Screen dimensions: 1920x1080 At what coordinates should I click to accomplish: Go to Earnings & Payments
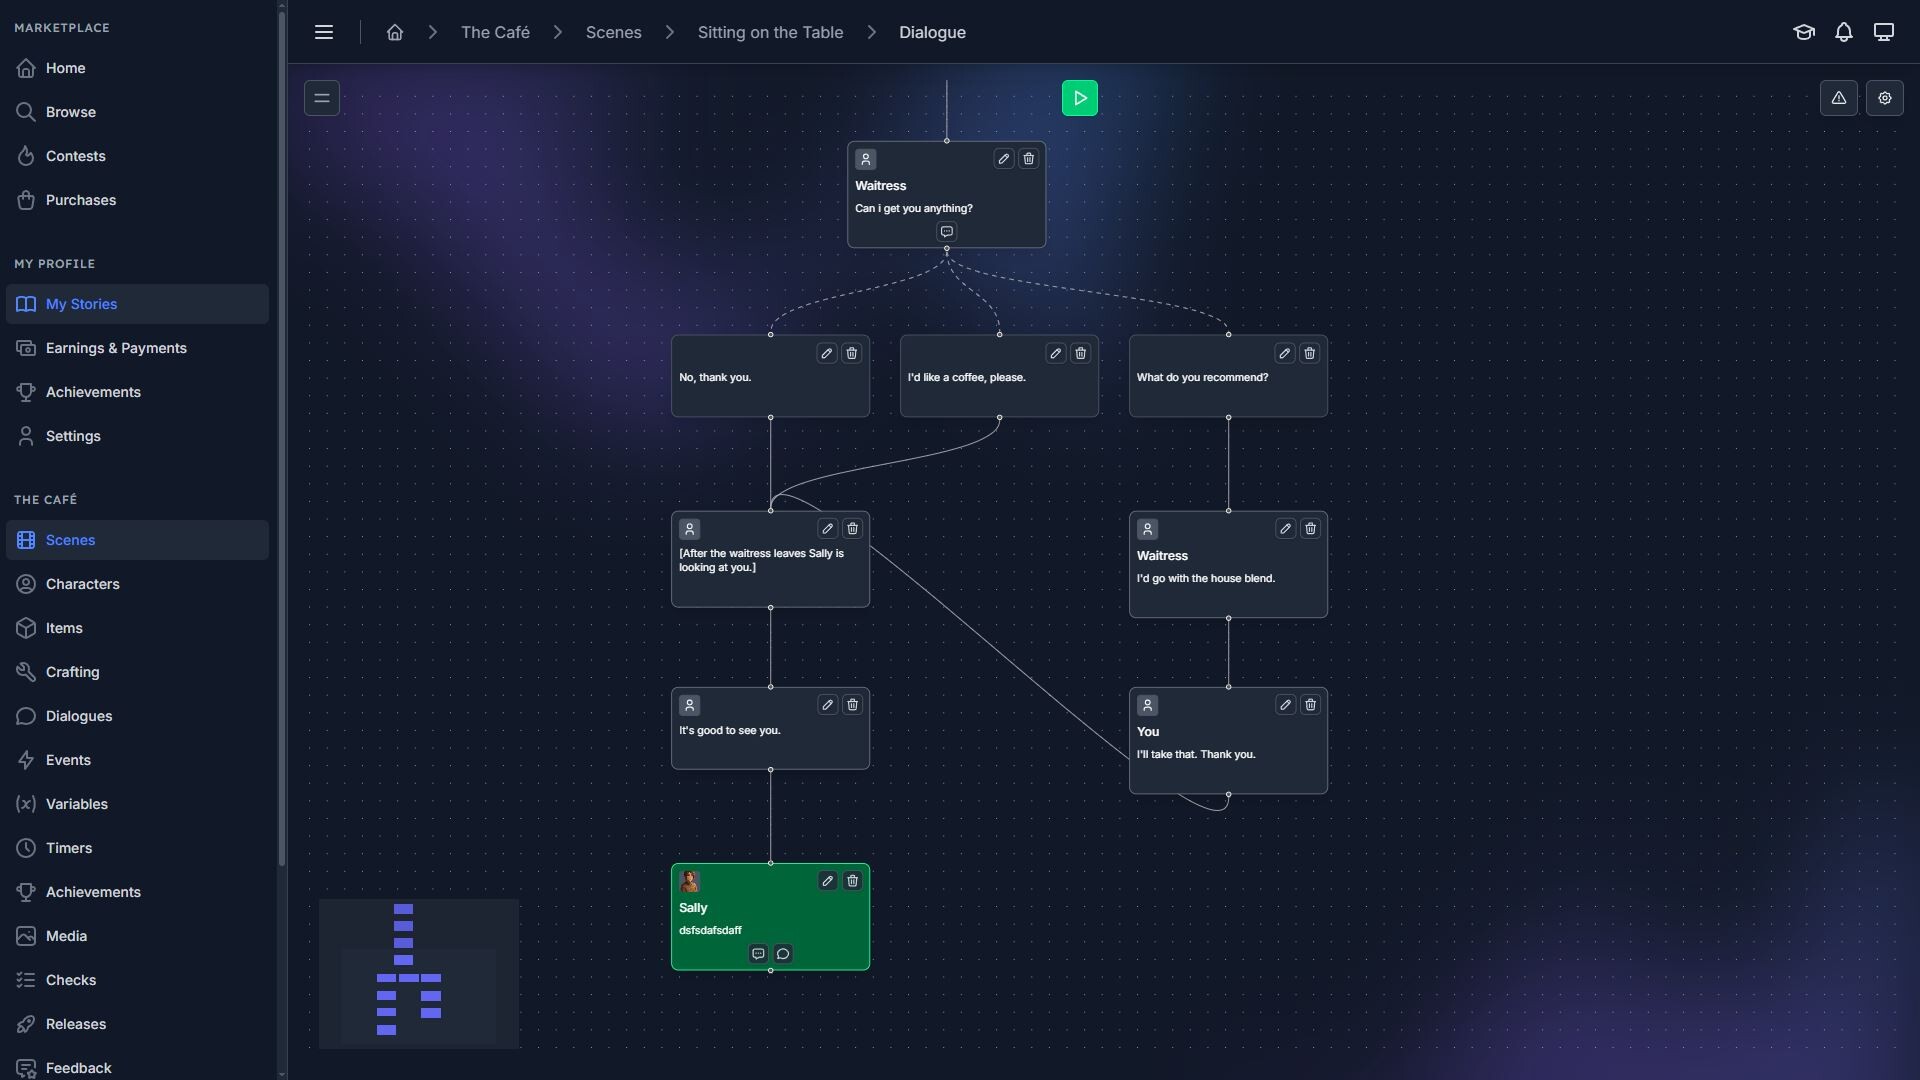tap(116, 348)
